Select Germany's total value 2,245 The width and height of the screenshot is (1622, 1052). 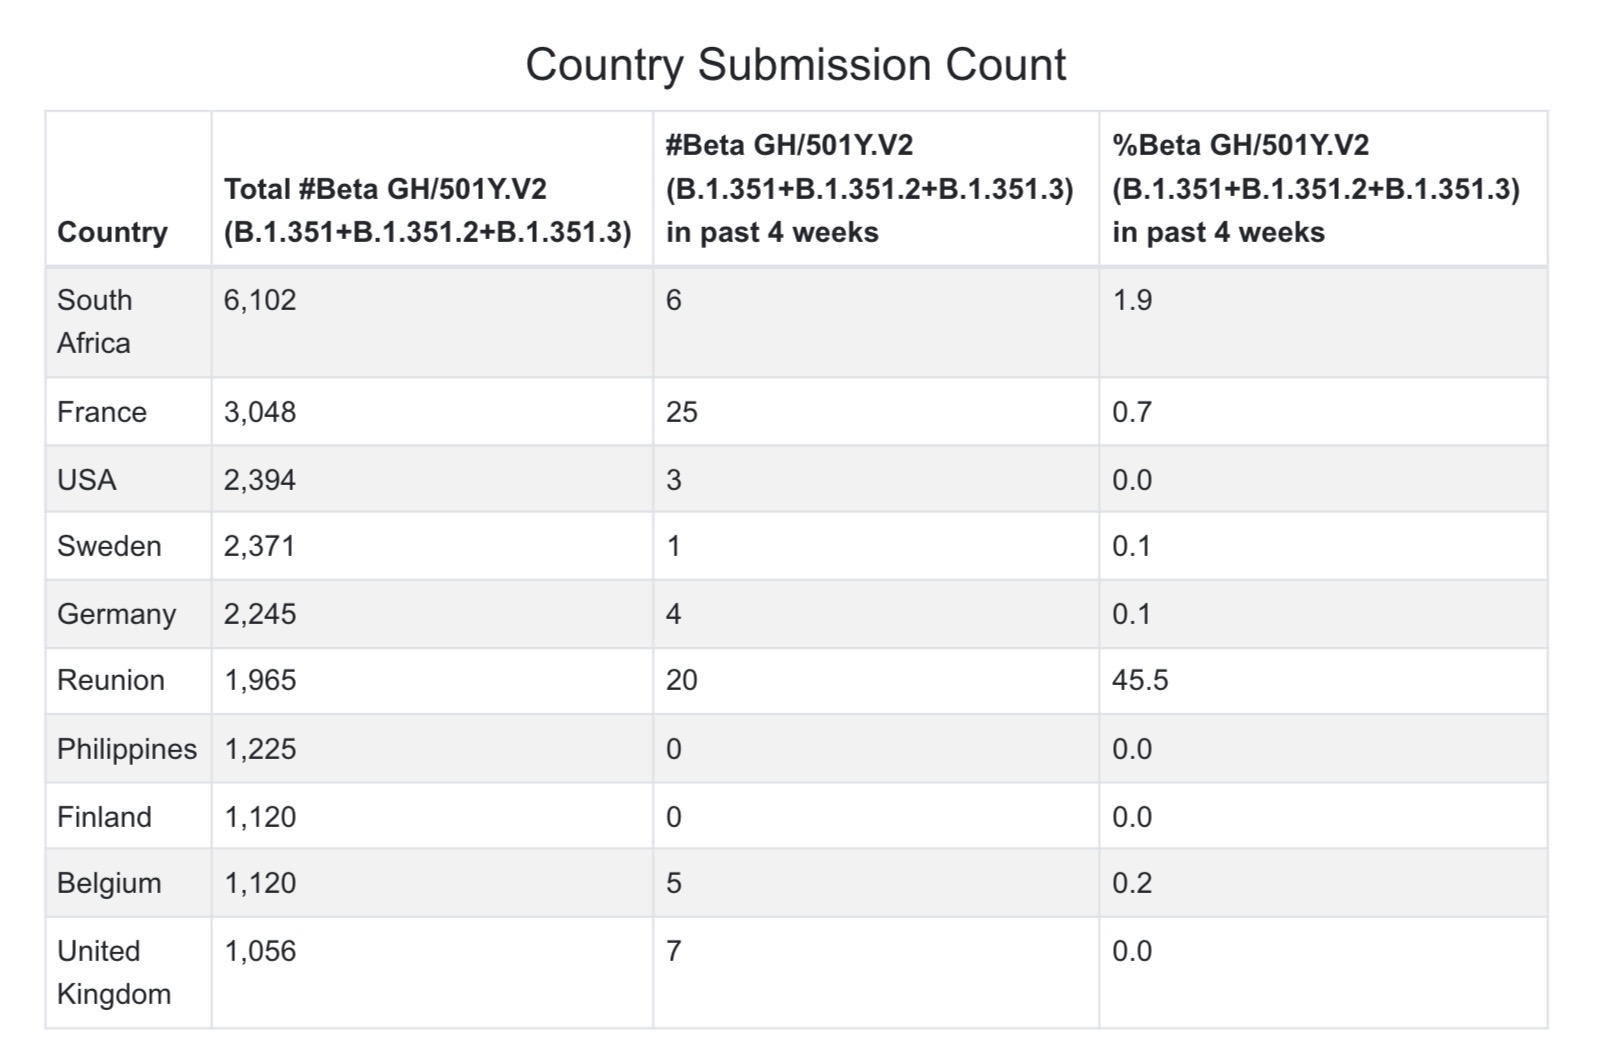(260, 614)
